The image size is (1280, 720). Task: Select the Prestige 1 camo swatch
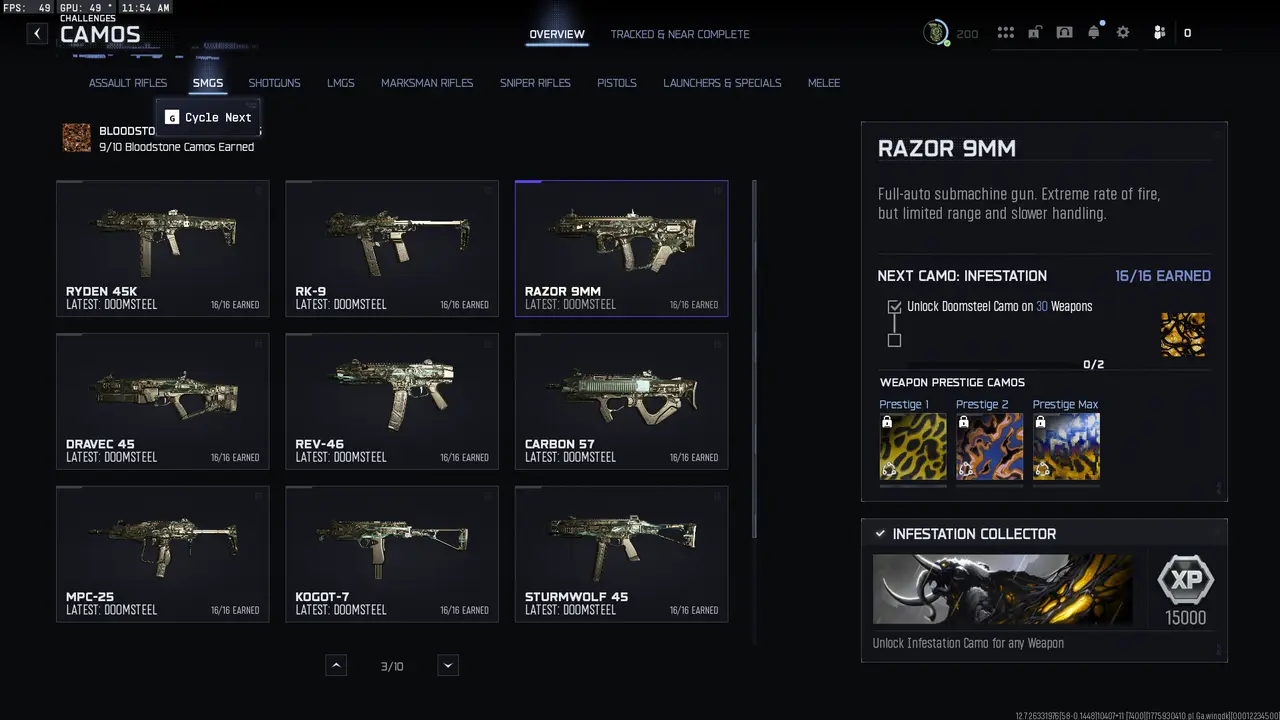coord(913,447)
